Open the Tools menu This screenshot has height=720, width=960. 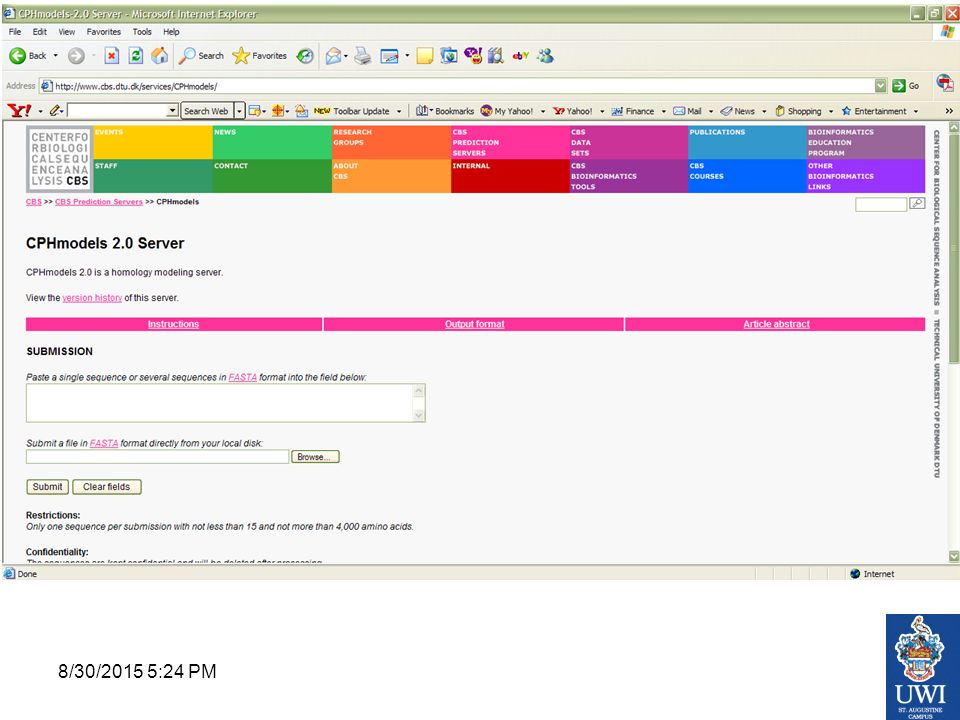142,31
